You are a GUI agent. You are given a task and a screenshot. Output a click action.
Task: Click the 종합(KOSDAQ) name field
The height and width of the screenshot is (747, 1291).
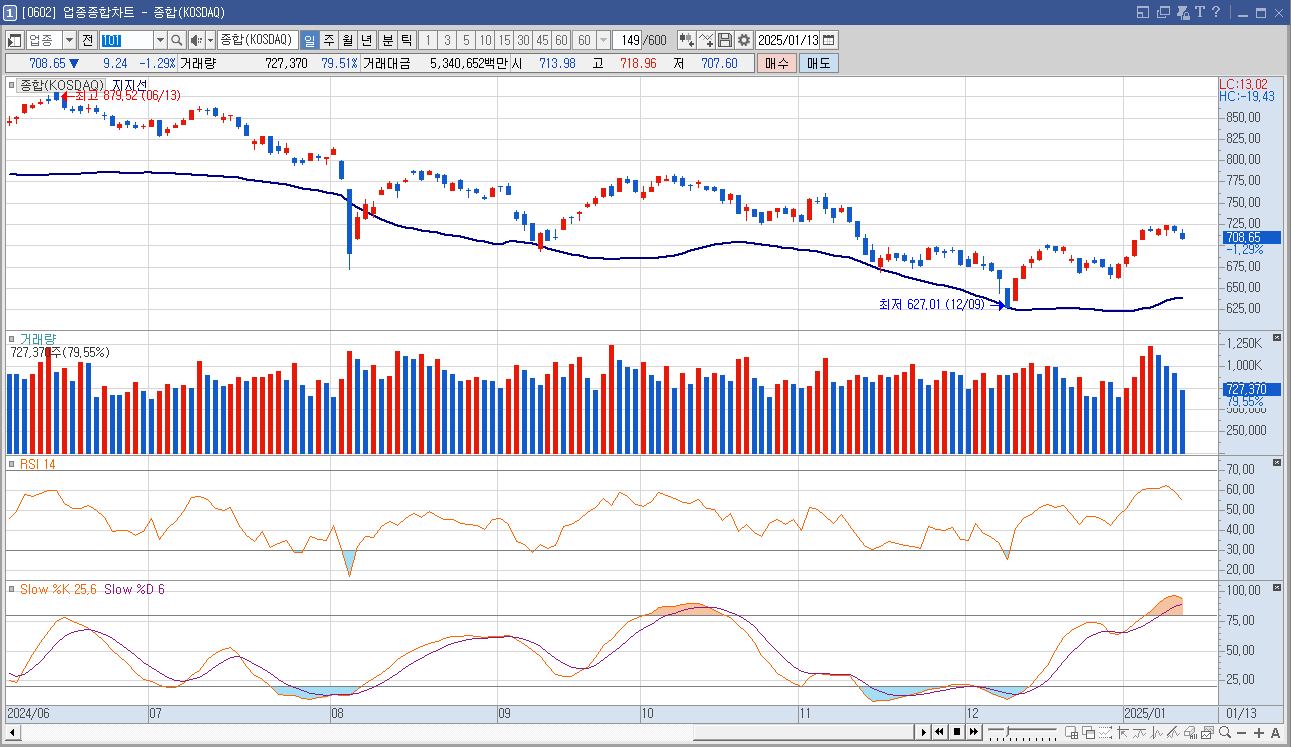pyautogui.click(x=256, y=40)
